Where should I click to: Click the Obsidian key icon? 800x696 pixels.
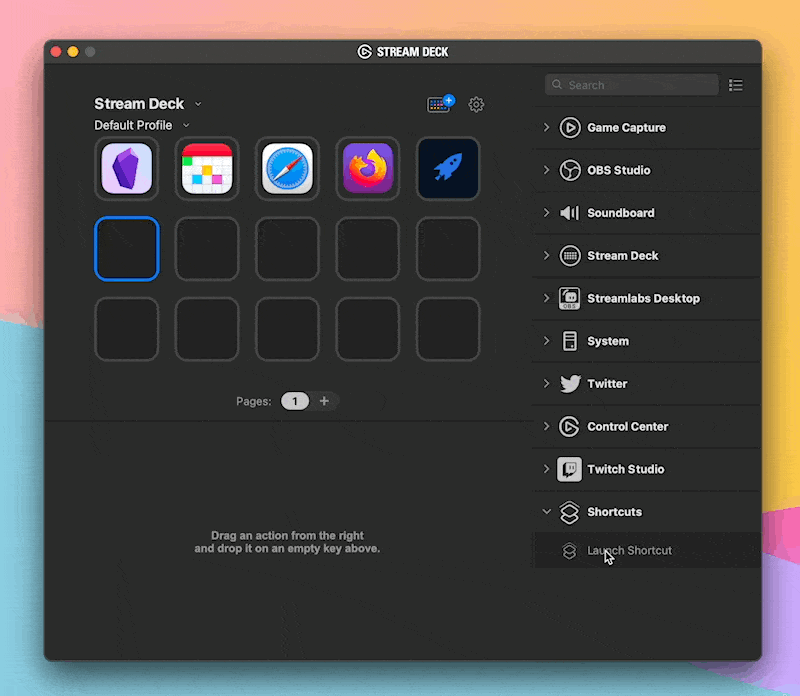point(127,168)
